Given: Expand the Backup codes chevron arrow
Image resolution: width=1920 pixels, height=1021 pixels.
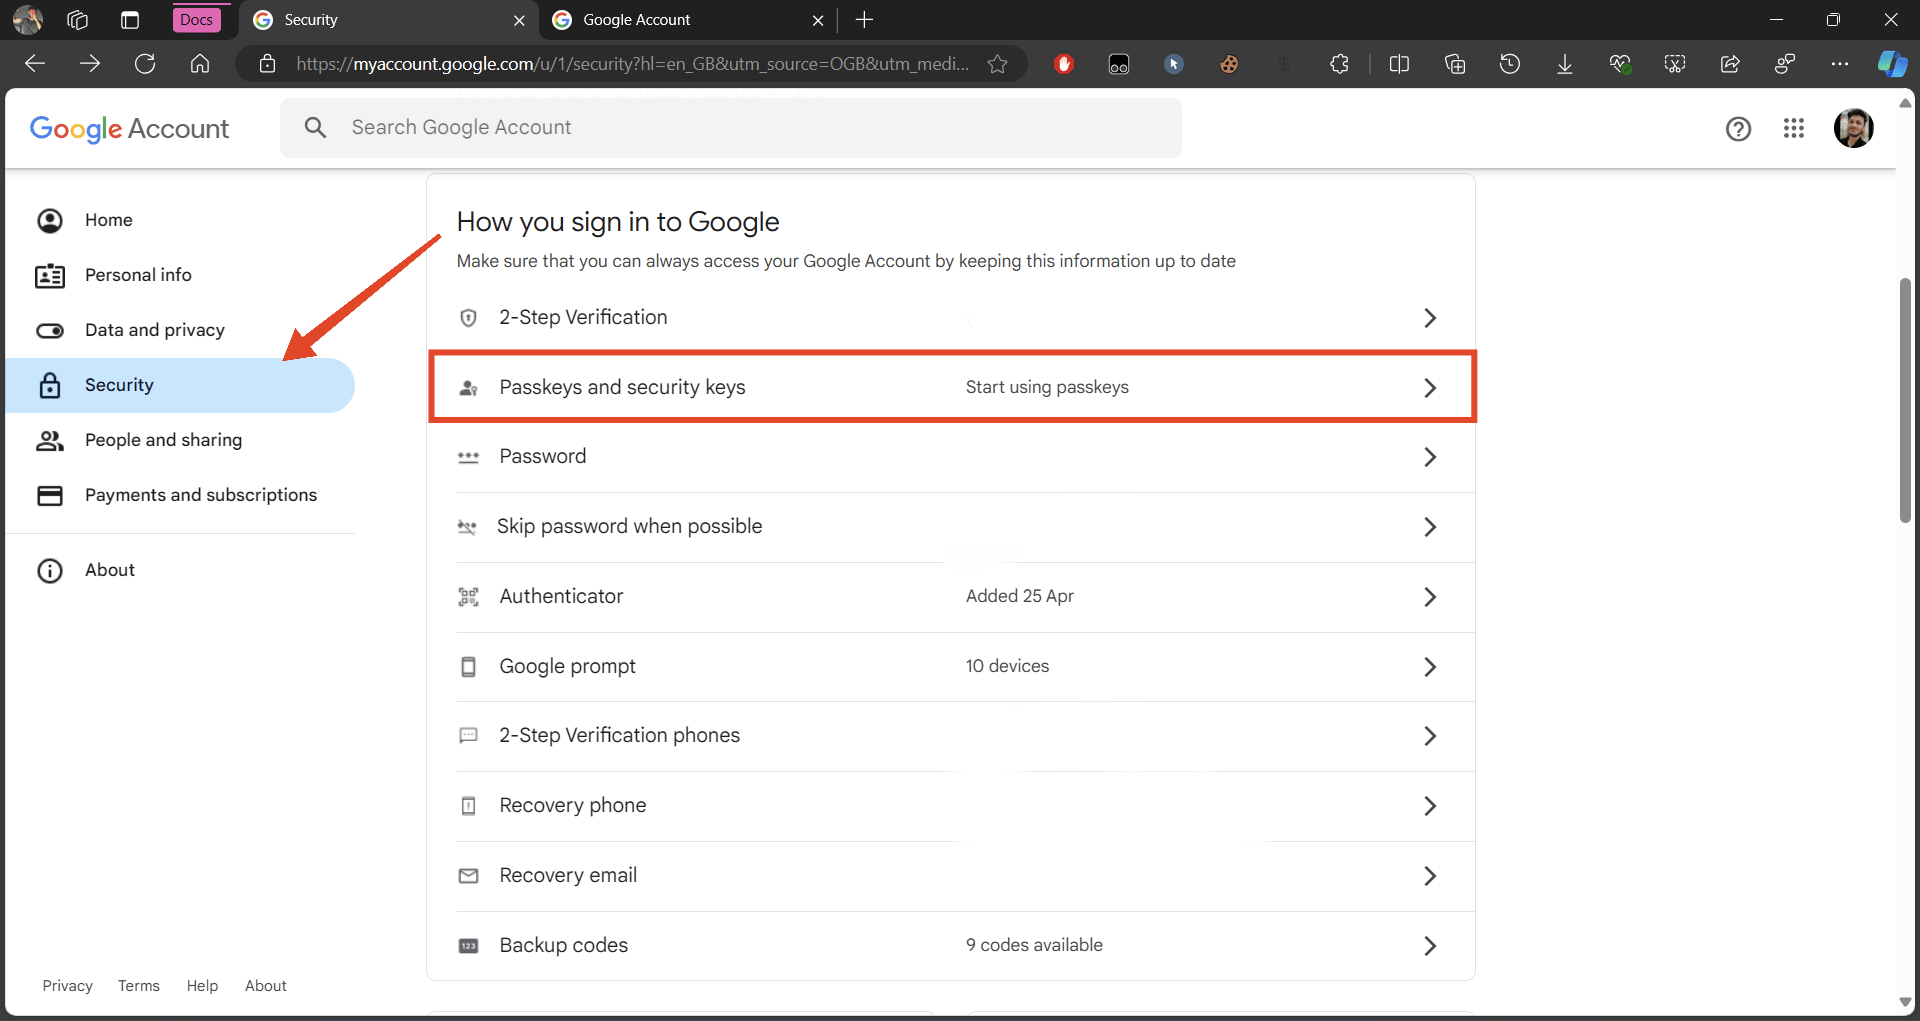Looking at the screenshot, I should 1430,946.
